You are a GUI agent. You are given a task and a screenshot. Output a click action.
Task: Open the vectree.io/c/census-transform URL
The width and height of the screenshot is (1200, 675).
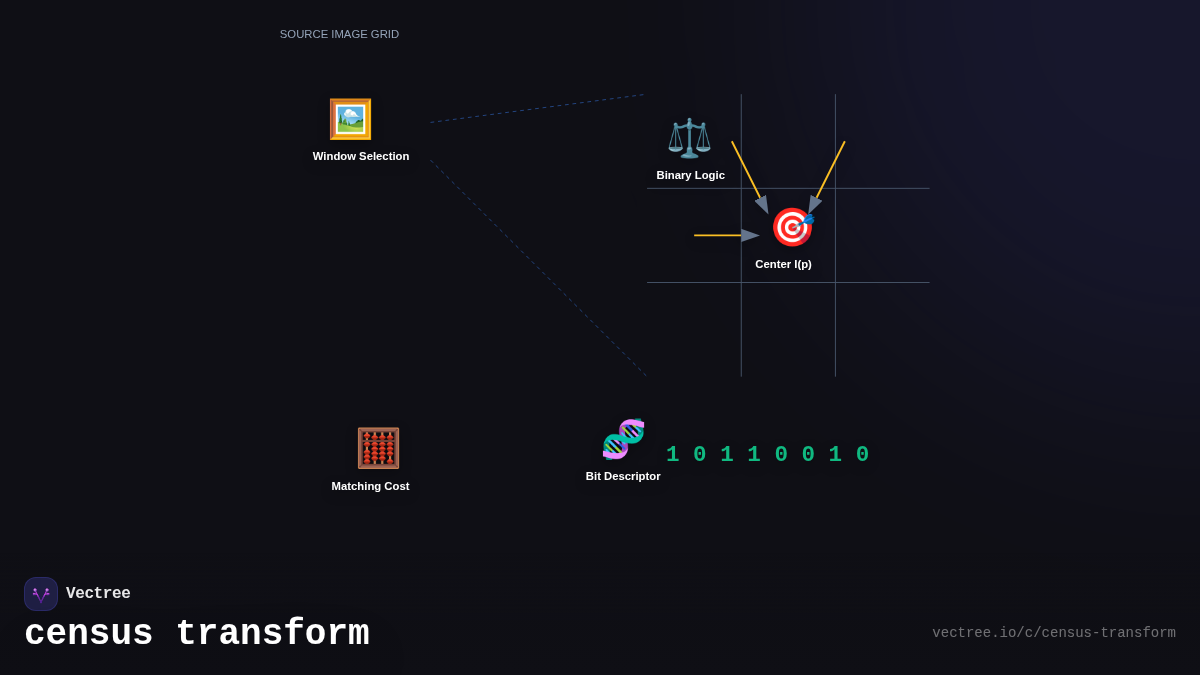(x=1053, y=633)
